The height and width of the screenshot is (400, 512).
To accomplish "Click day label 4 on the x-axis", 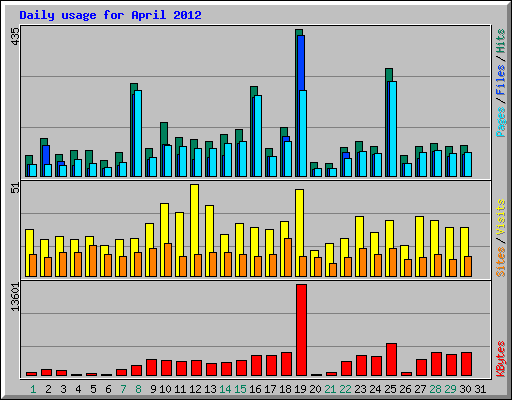I will (78, 389).
